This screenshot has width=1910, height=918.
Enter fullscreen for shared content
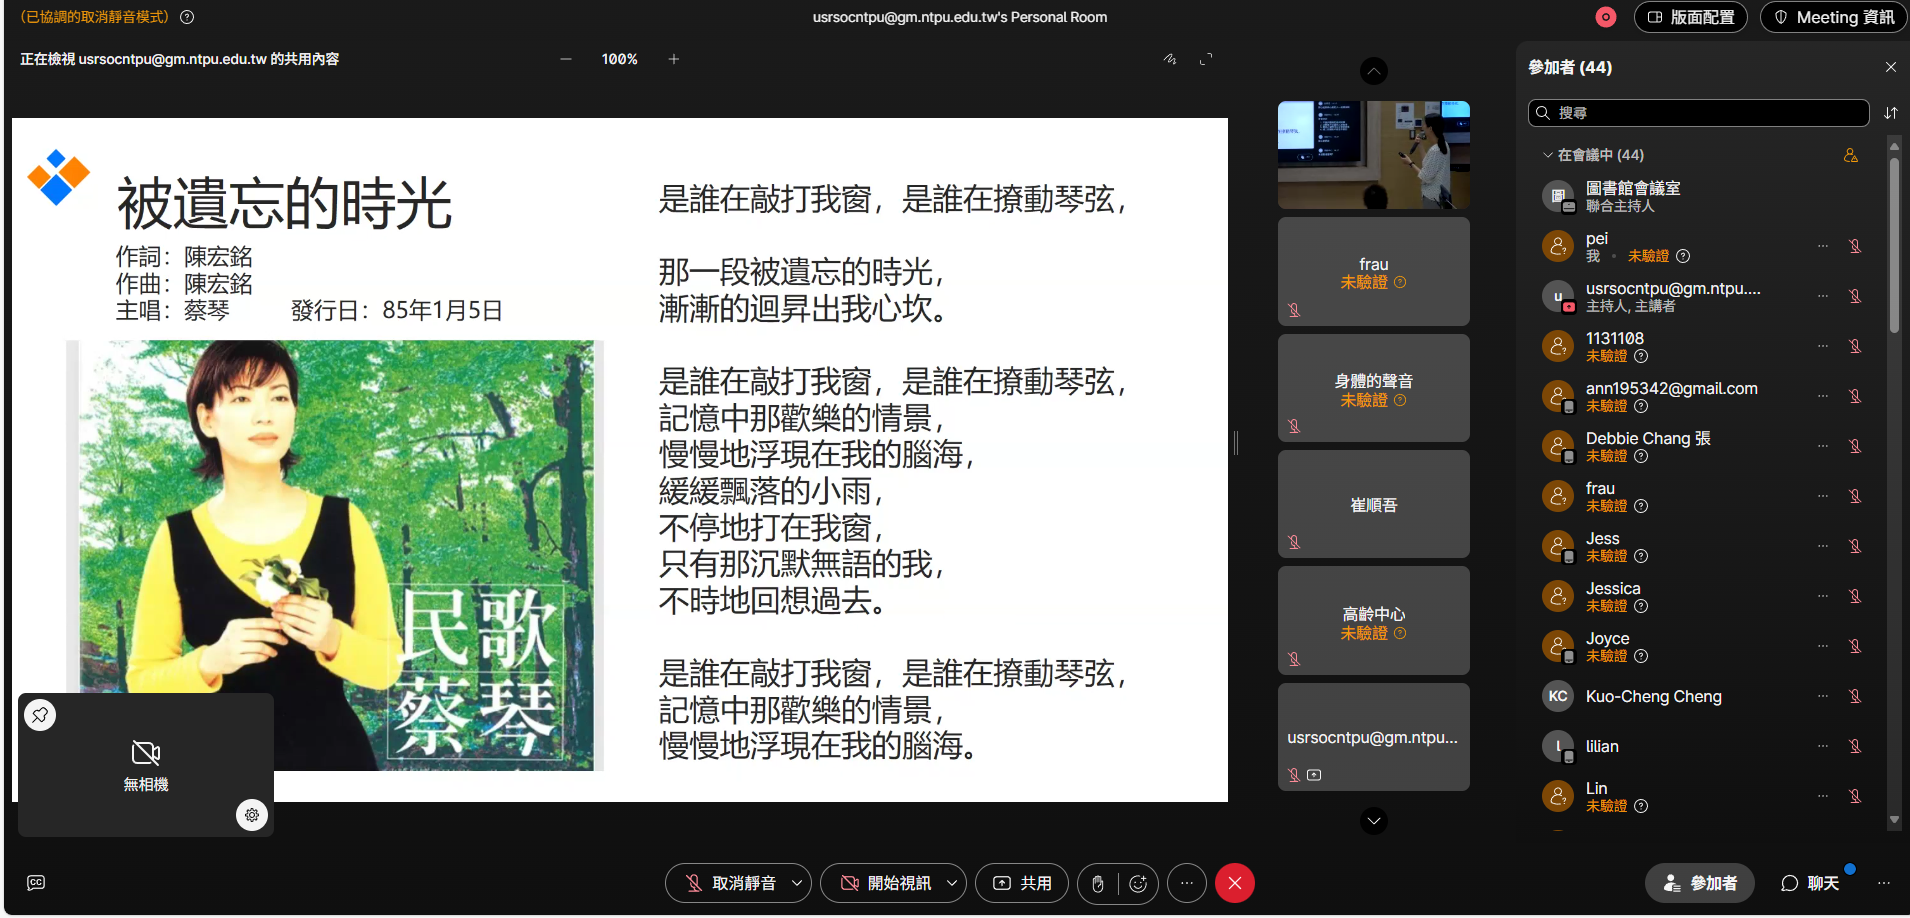(1206, 59)
